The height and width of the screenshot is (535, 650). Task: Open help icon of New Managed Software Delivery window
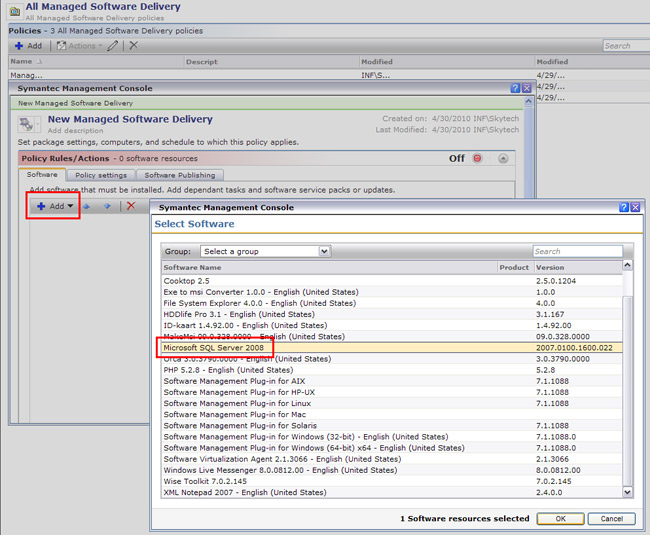515,88
